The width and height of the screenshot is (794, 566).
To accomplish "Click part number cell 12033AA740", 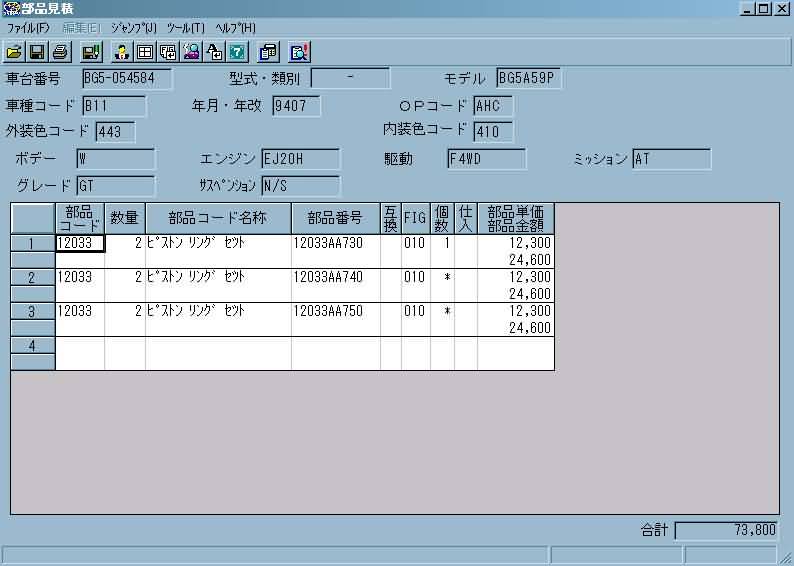I will (x=336, y=277).
